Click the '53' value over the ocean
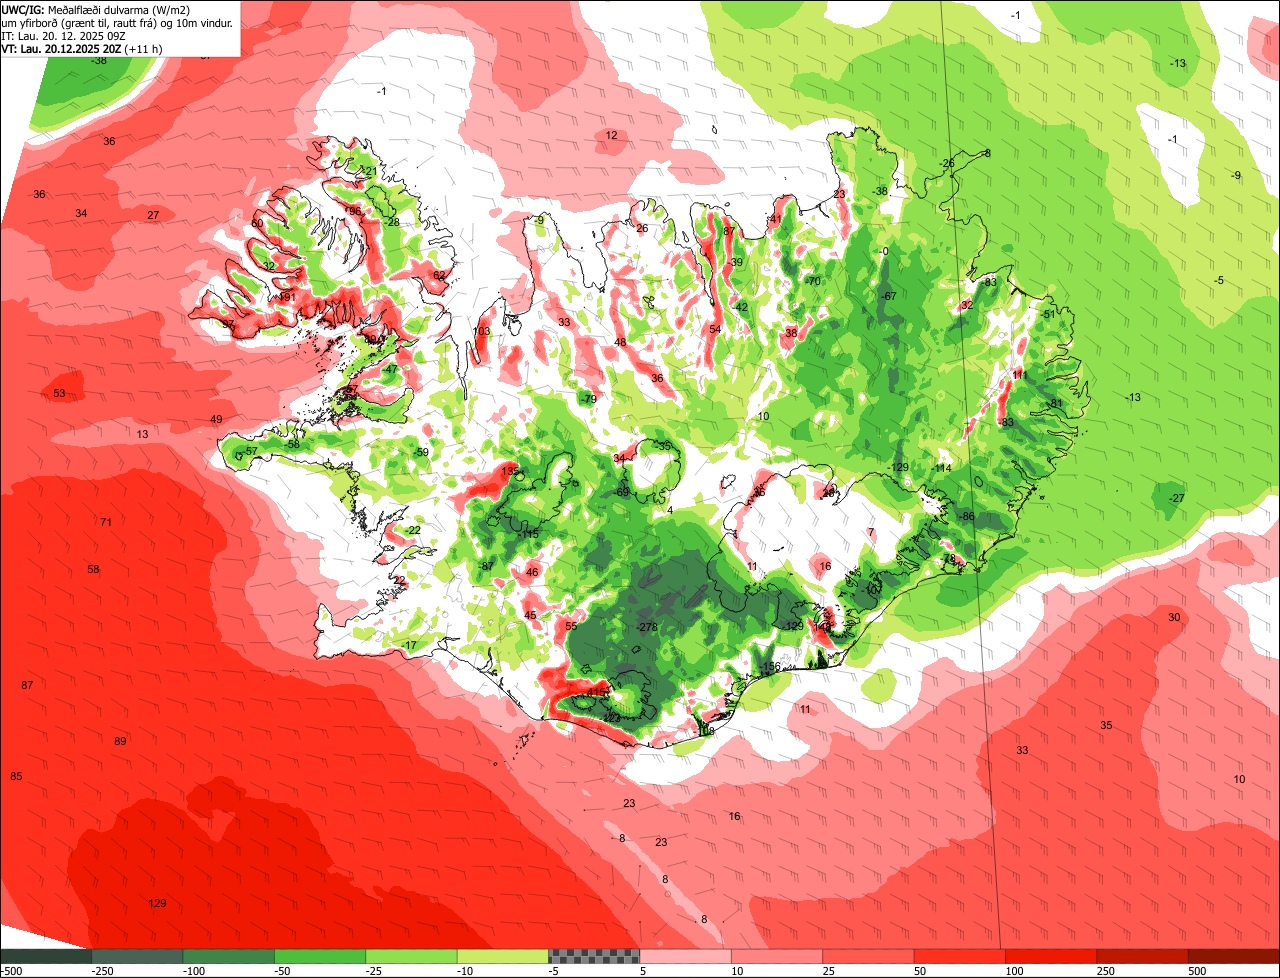The height and width of the screenshot is (978, 1280). pyautogui.click(x=59, y=394)
